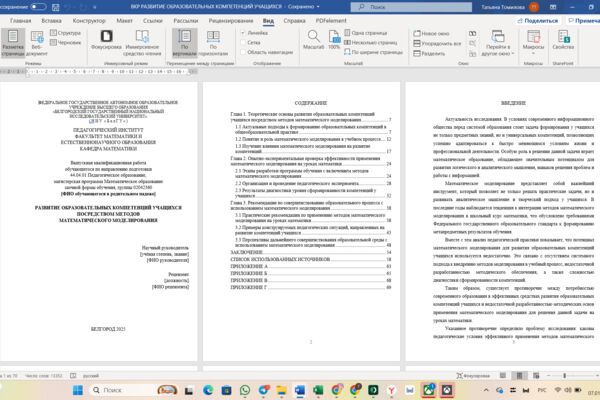The image size is (600, 400).
Task: Enable View Side by Side (Рядом) icon
Action: click(x=473, y=33)
